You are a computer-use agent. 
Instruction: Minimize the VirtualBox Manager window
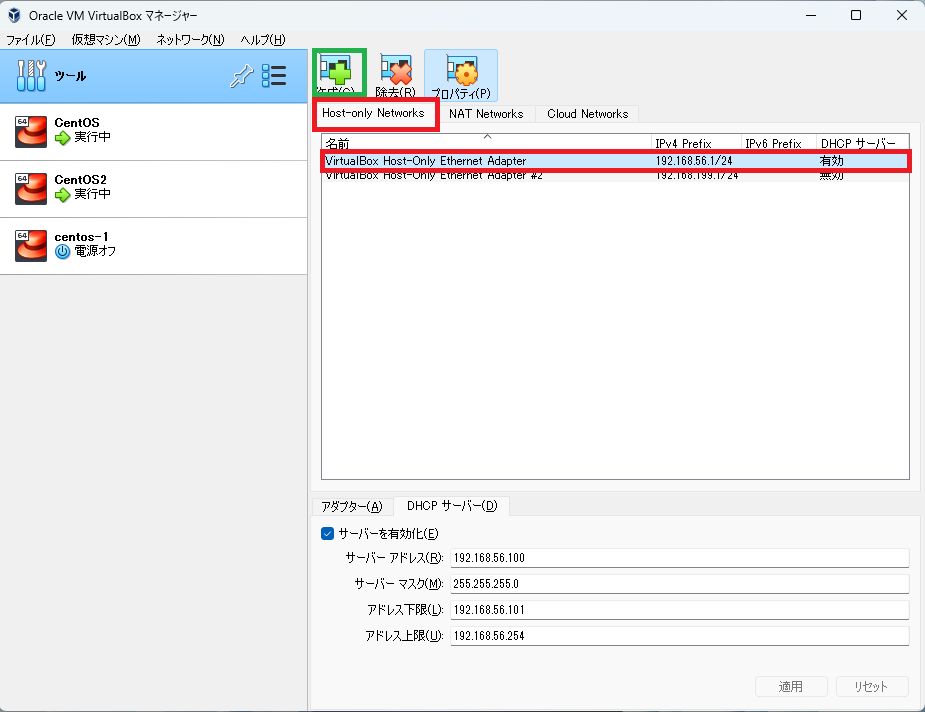pos(811,15)
